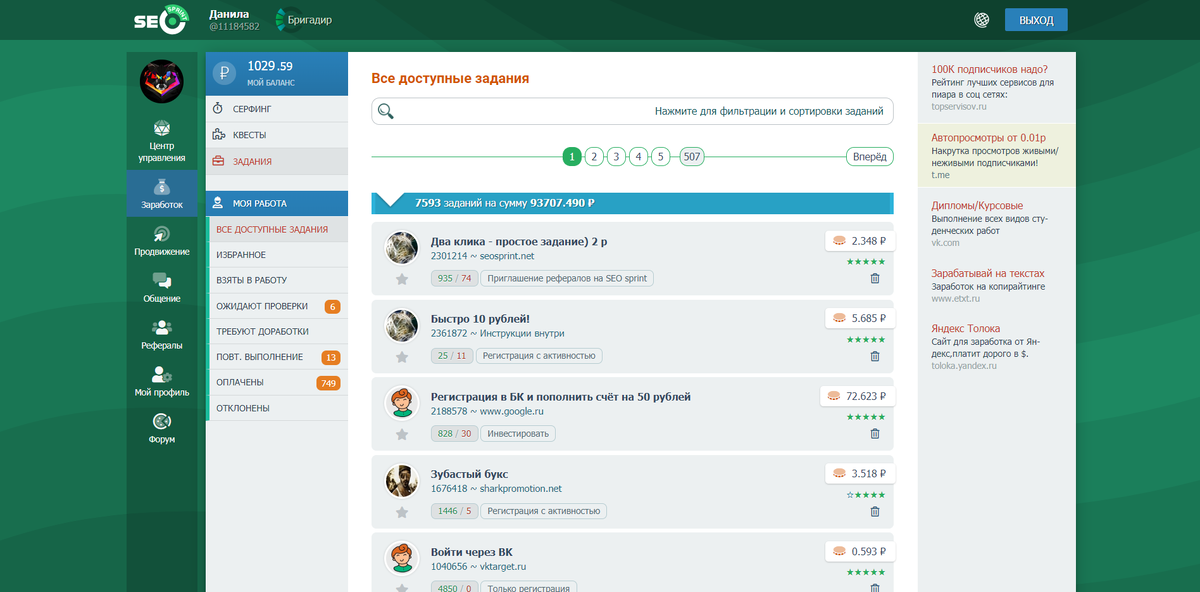
Task: Open the globe language icon near ВЫХОД
Action: point(982,20)
